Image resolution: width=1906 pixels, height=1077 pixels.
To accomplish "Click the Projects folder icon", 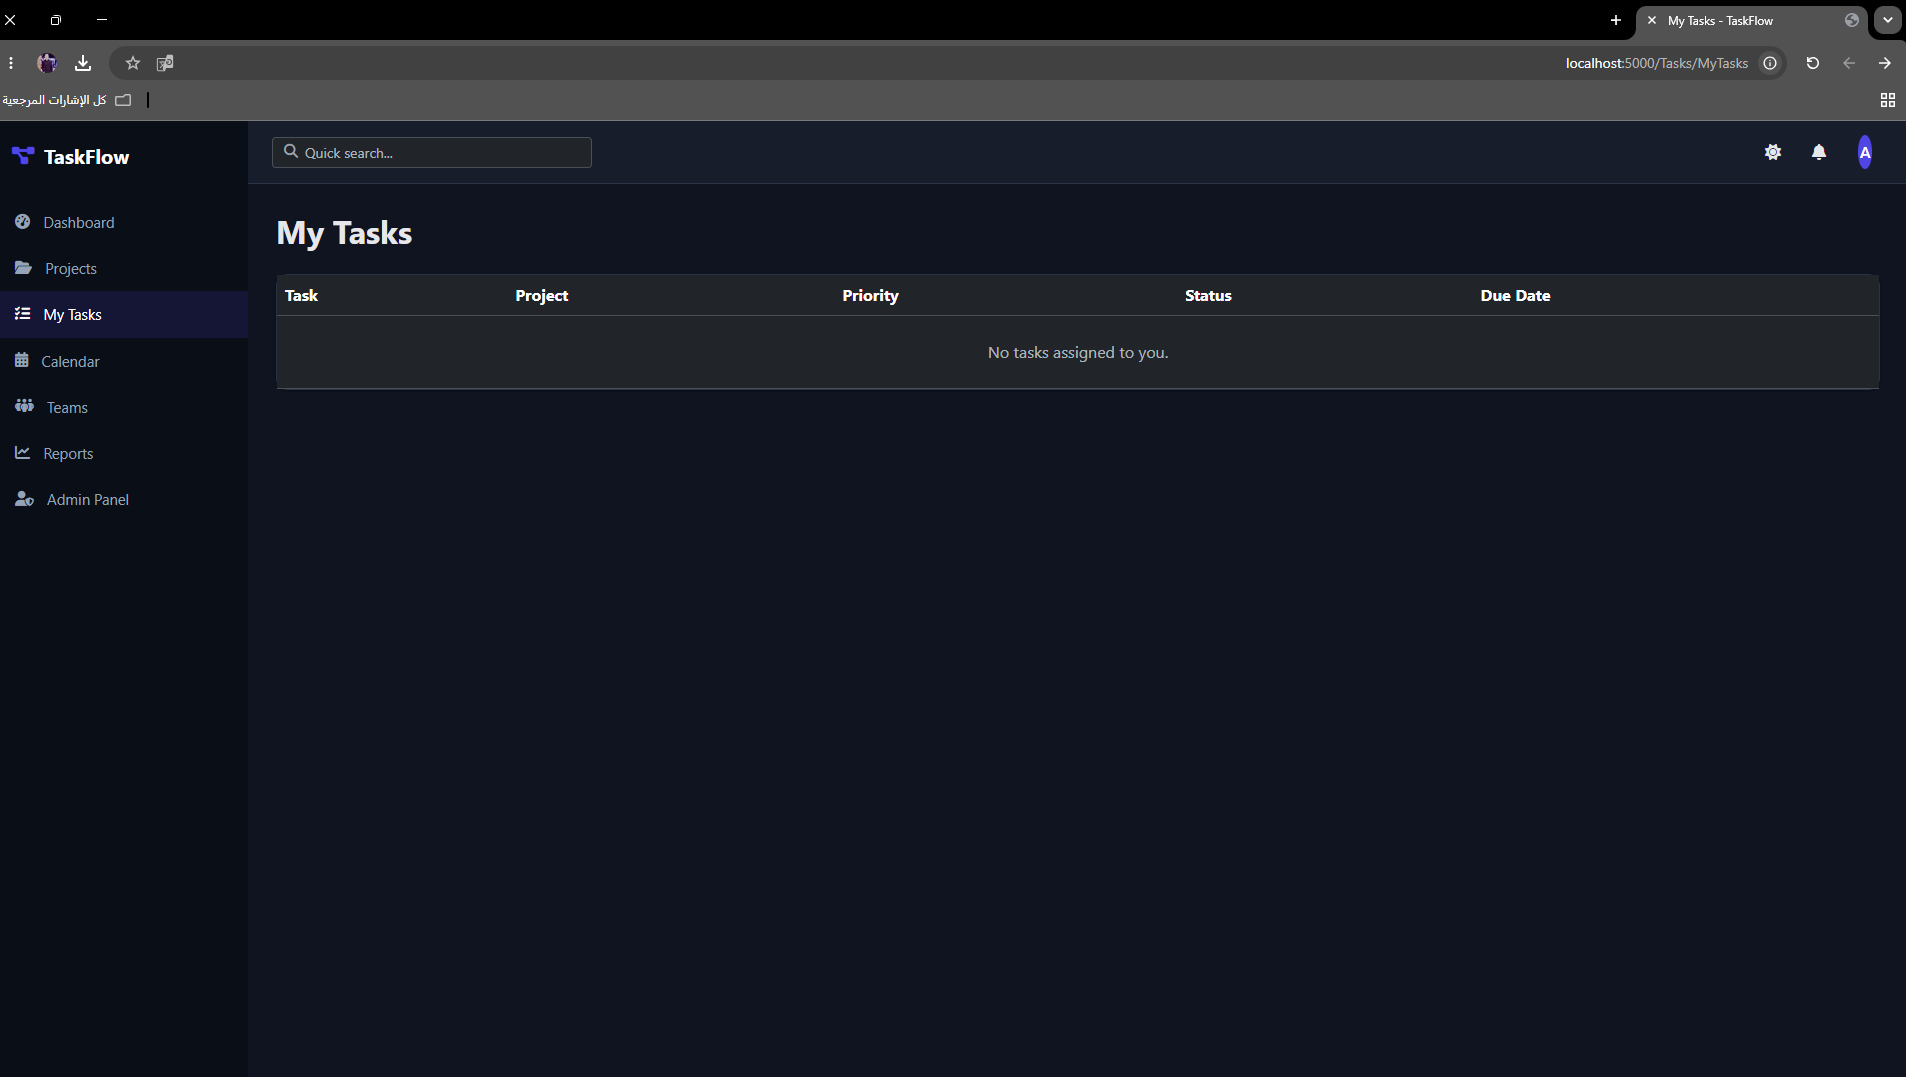I will tap(23, 268).
